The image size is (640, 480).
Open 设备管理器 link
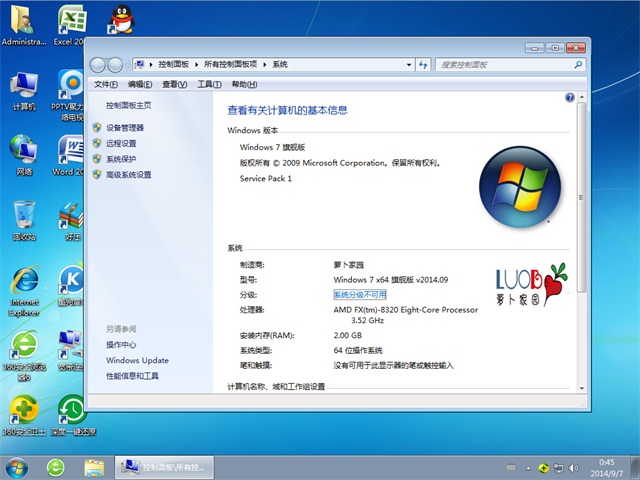125,128
